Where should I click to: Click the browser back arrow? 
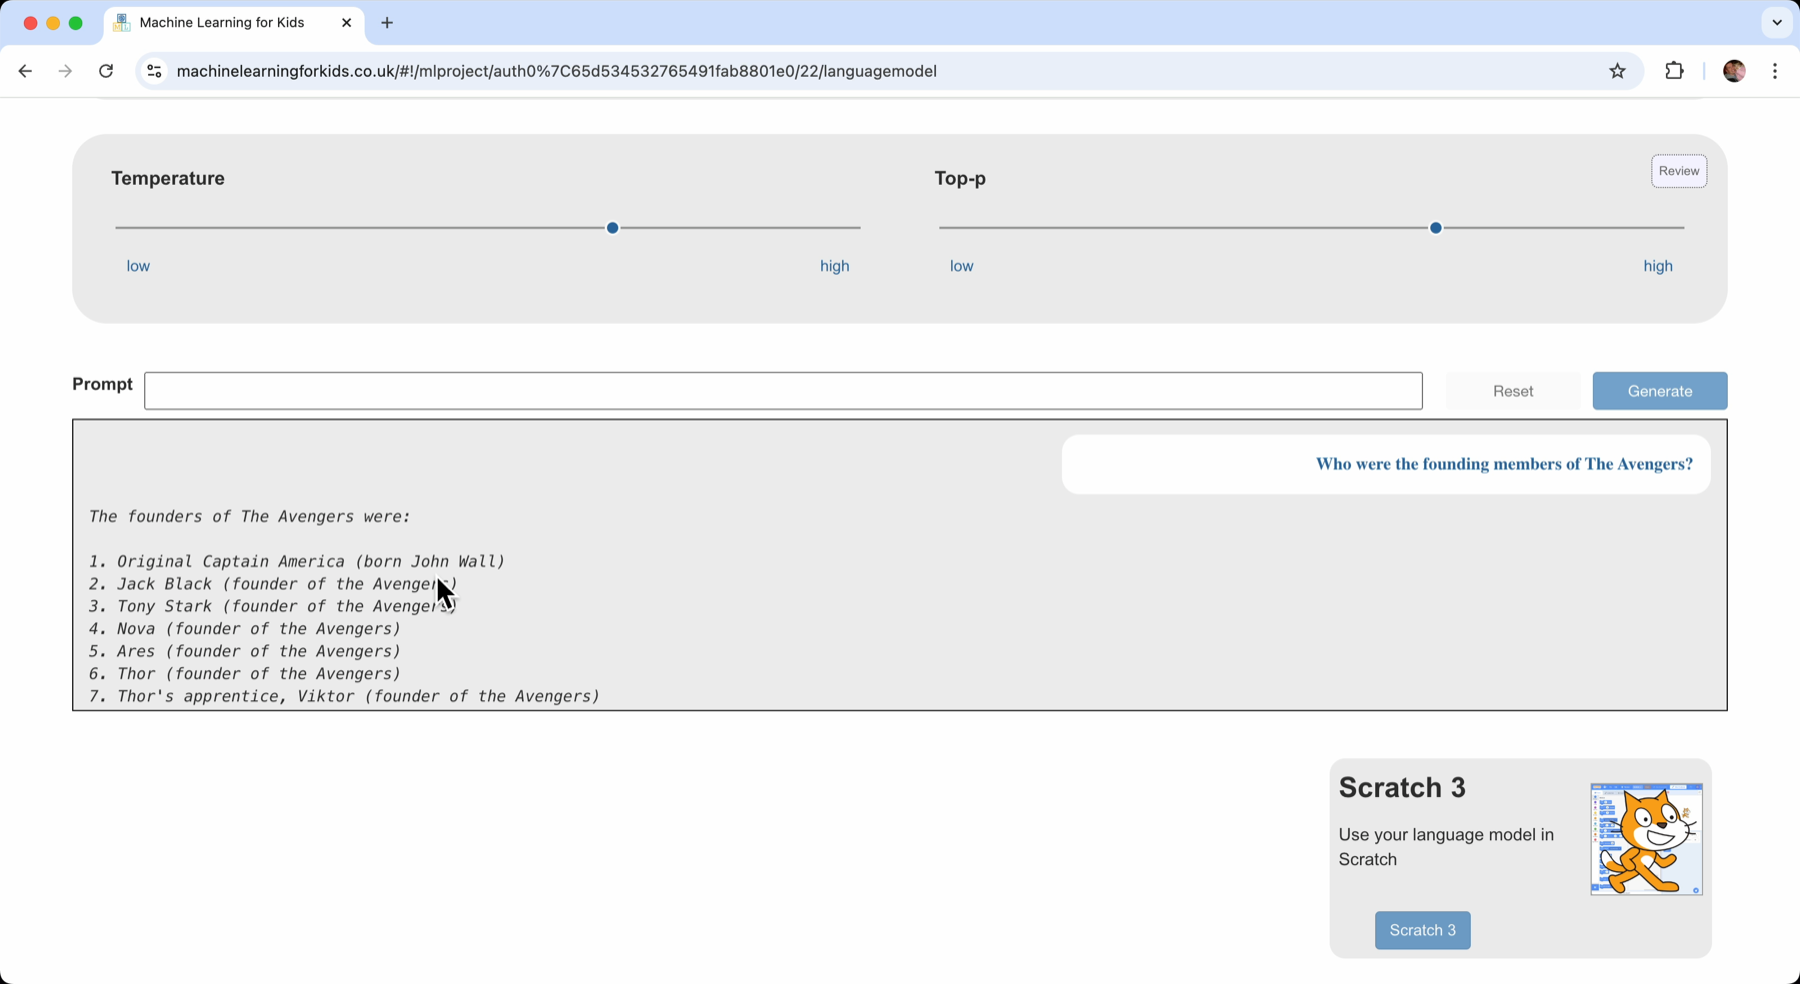(25, 71)
